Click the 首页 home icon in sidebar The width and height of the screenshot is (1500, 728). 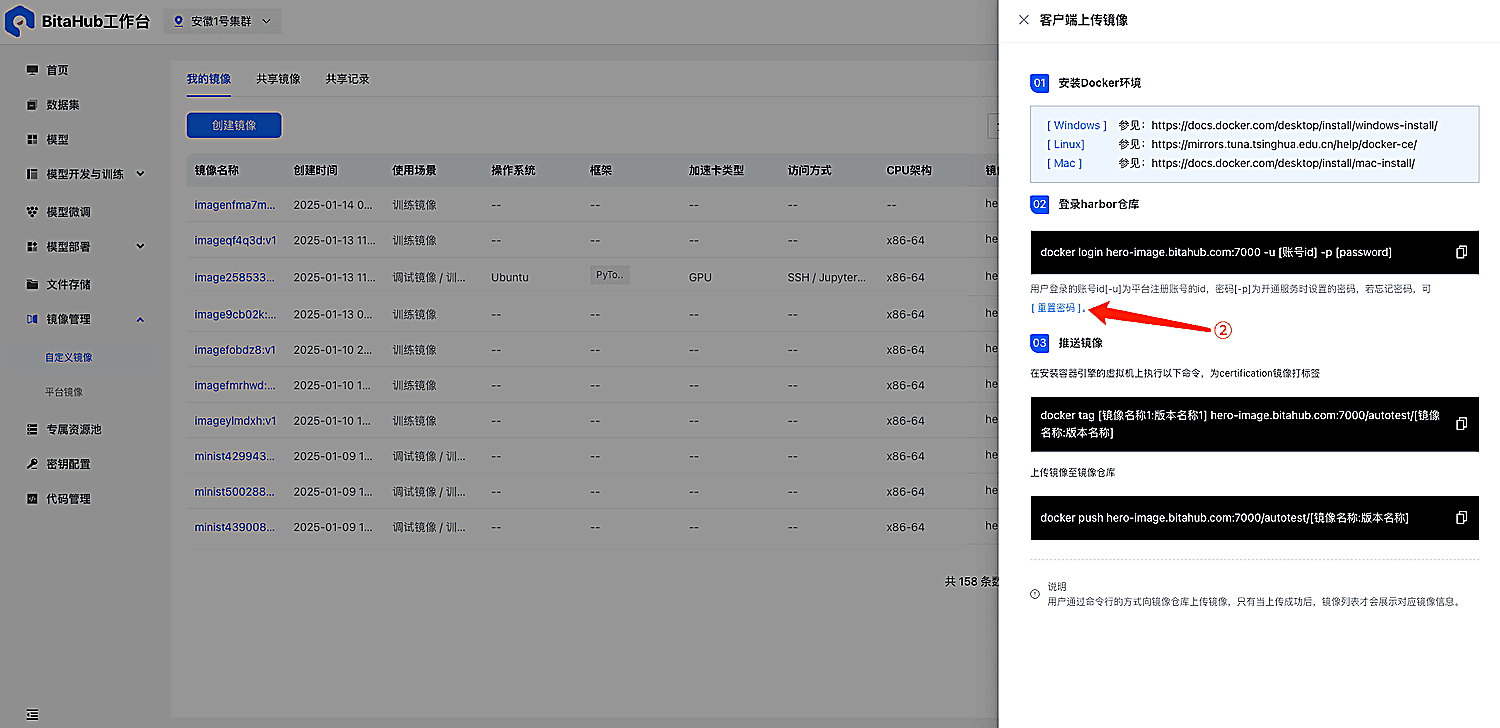click(32, 70)
